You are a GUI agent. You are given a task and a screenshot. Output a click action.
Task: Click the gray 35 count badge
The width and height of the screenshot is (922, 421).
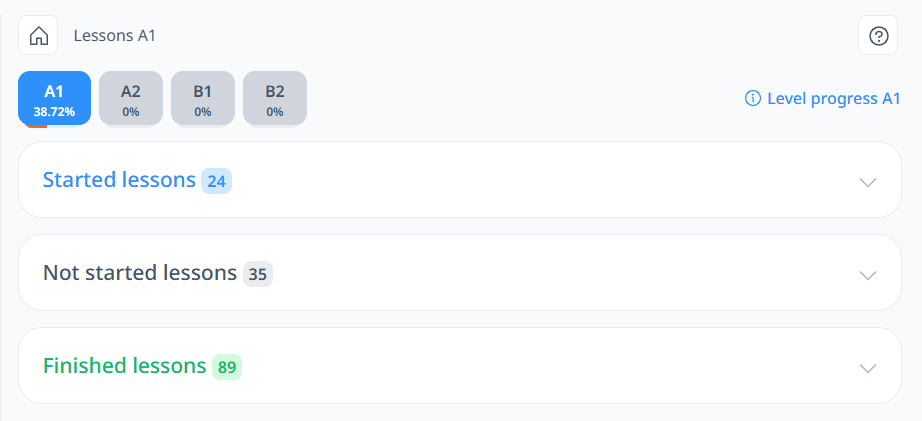click(x=258, y=274)
